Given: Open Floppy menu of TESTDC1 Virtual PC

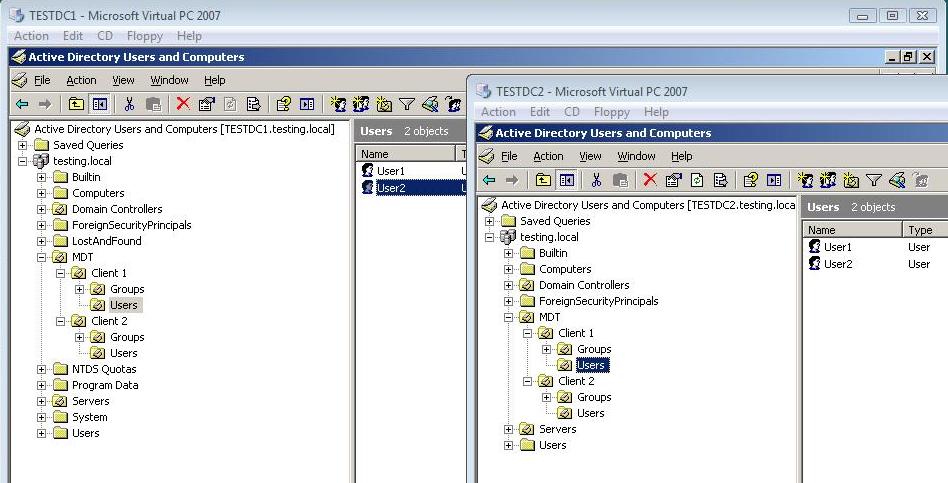Looking at the screenshot, I should tap(144, 36).
